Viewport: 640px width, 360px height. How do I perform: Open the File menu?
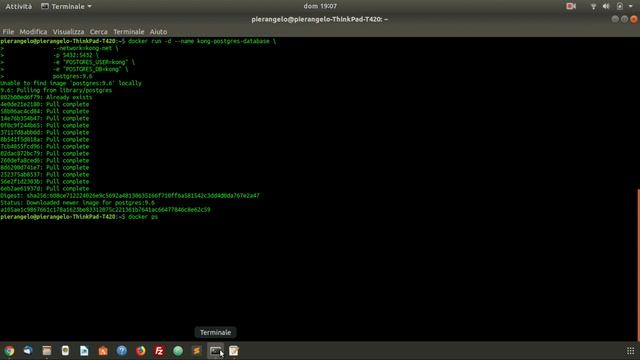[8, 31]
